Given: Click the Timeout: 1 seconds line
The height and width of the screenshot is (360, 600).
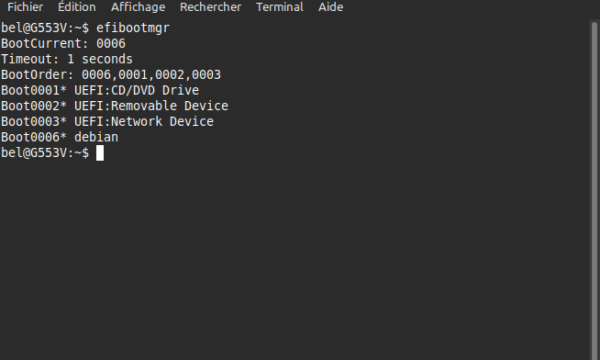Looking at the screenshot, I should [67, 59].
